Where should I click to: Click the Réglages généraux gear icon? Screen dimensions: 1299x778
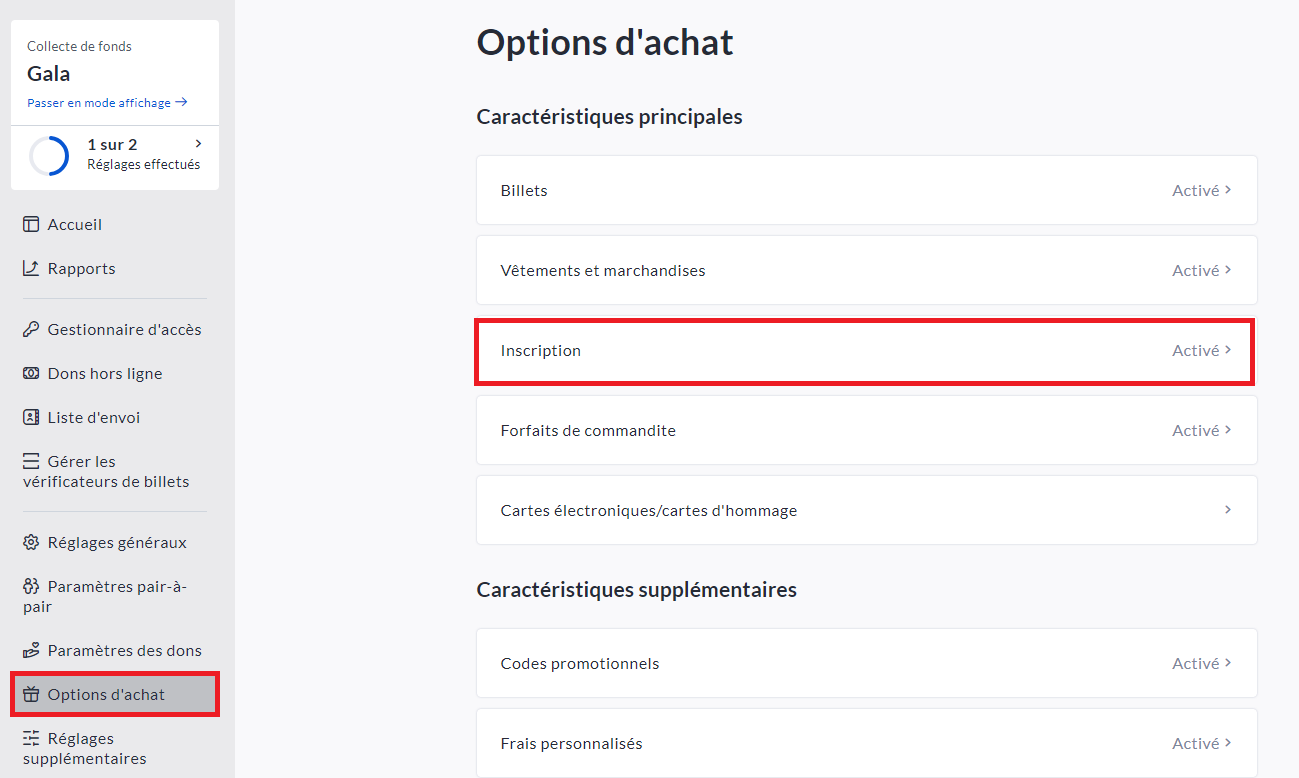31,543
